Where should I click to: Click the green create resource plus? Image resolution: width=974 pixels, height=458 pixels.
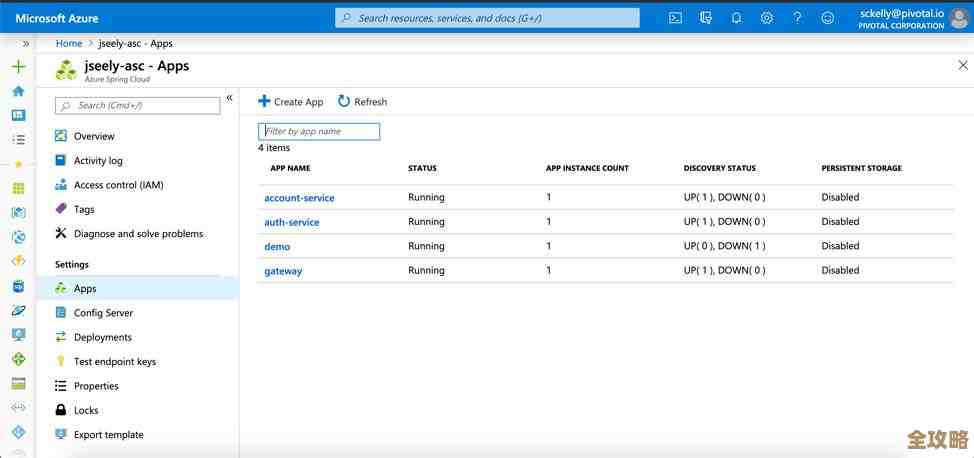click(18, 67)
